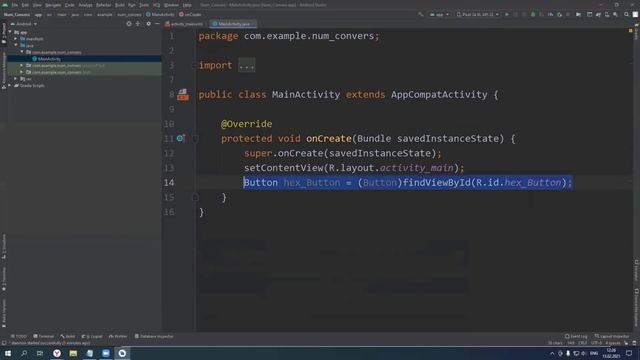Open Structure tool window from left stripe
This screenshot has width=640, height=360.
(4, 246)
